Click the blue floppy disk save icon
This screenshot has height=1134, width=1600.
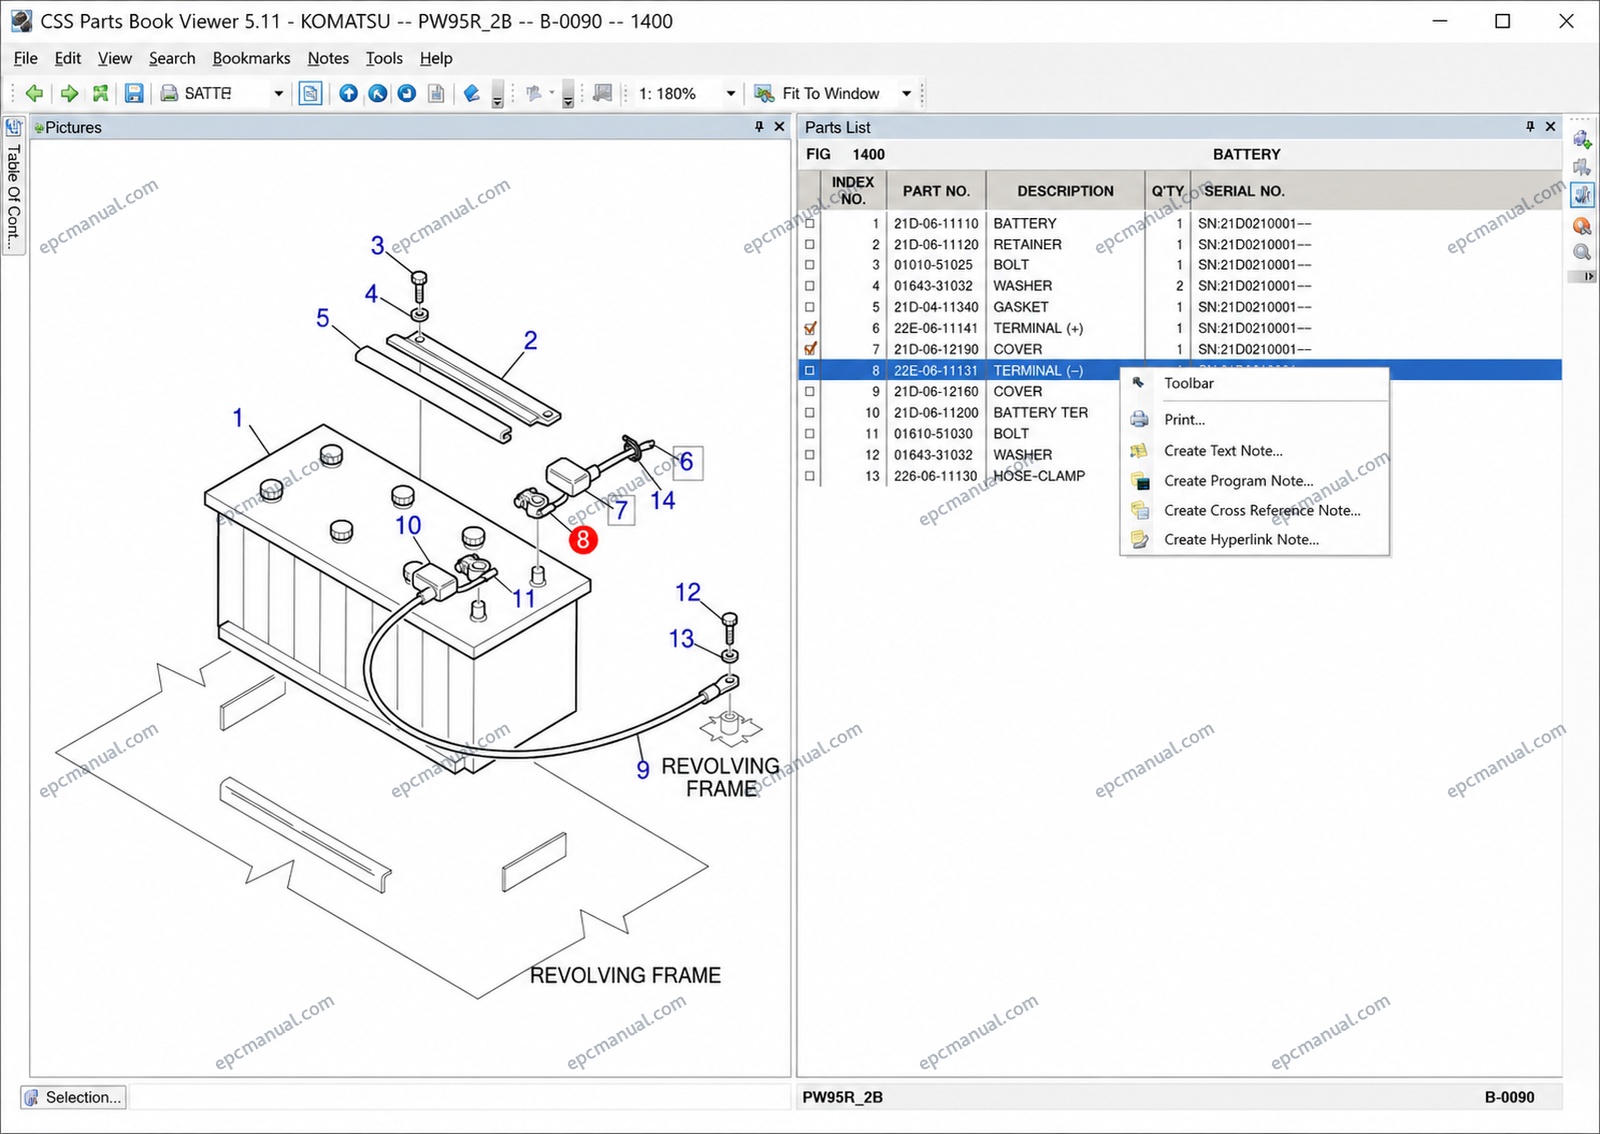click(134, 93)
